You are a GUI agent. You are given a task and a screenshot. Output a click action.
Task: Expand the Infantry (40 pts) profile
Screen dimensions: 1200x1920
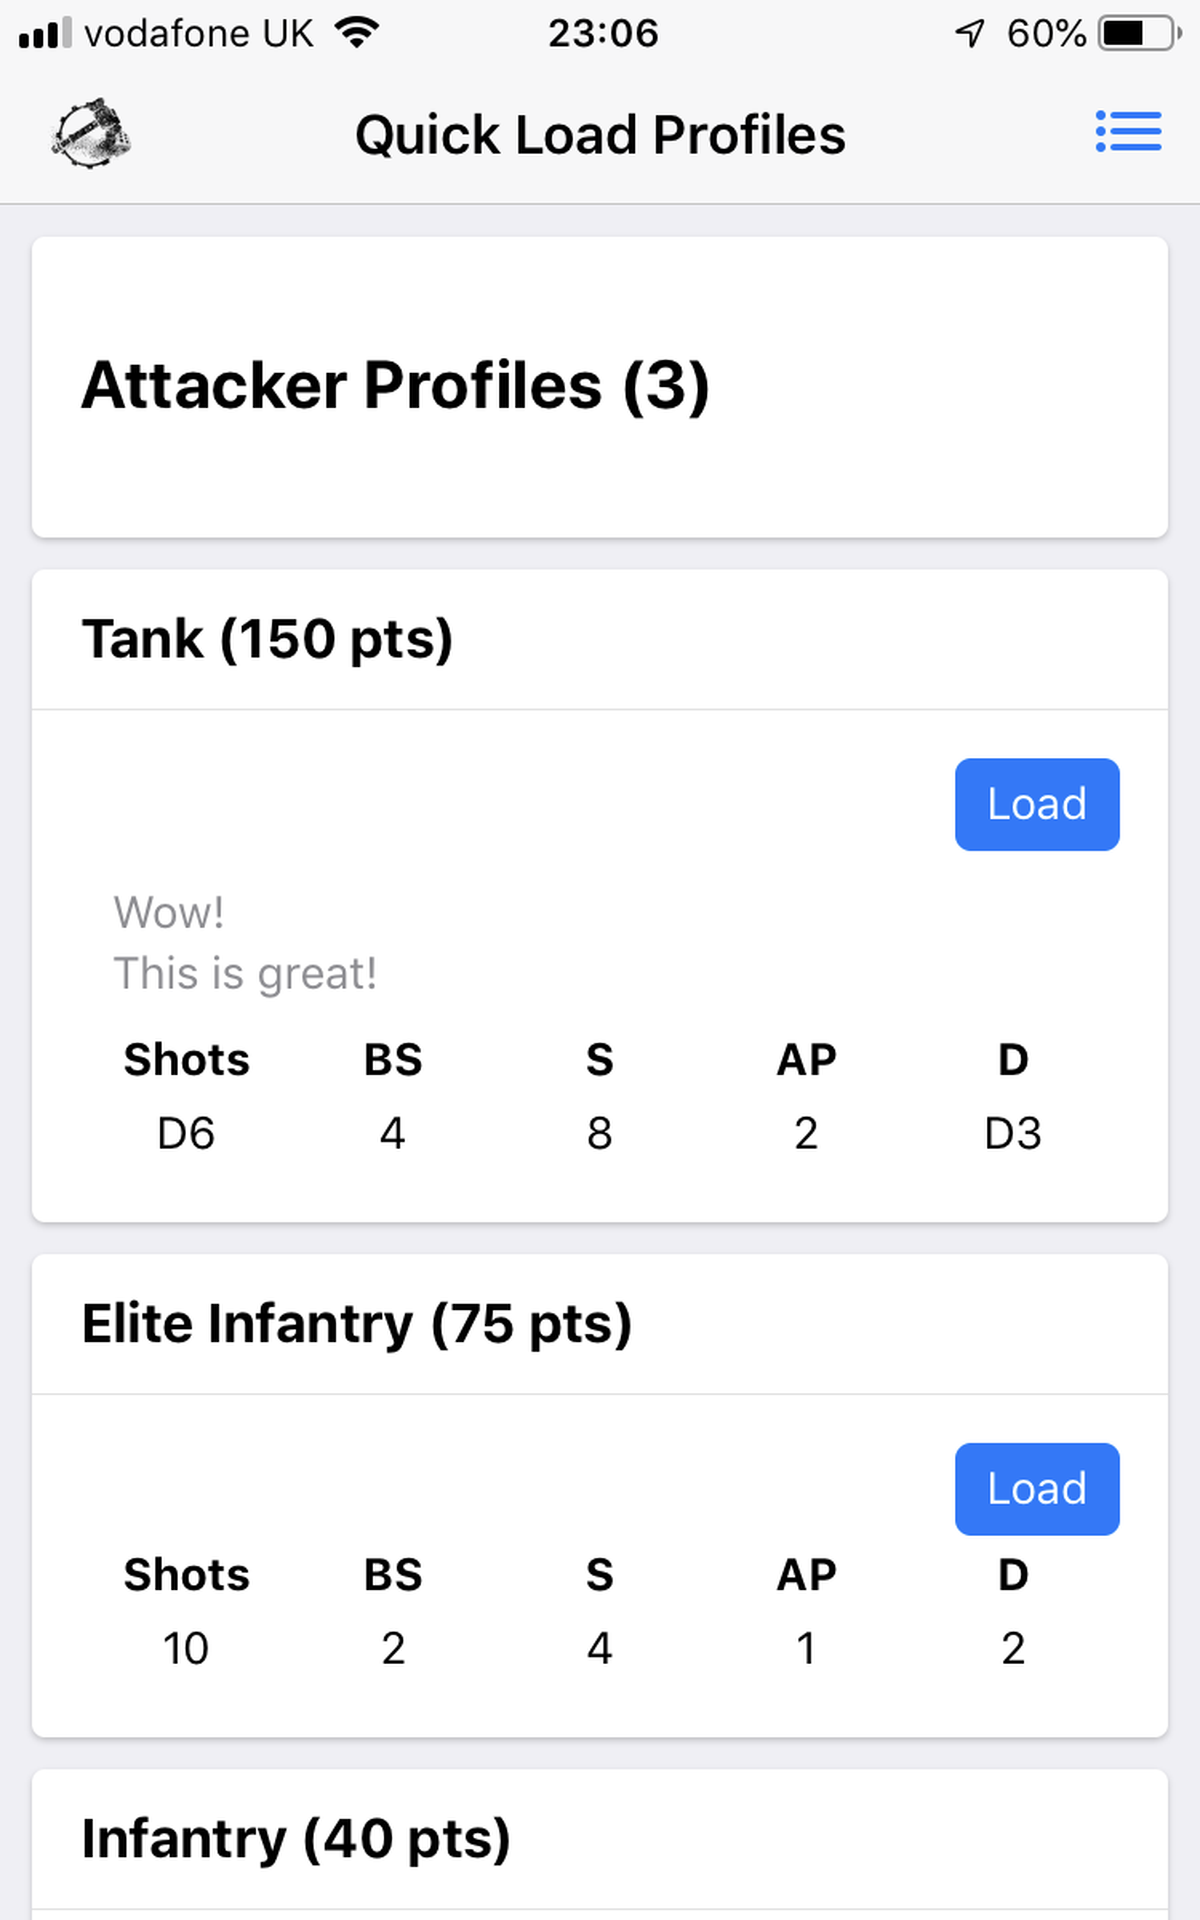click(296, 1838)
